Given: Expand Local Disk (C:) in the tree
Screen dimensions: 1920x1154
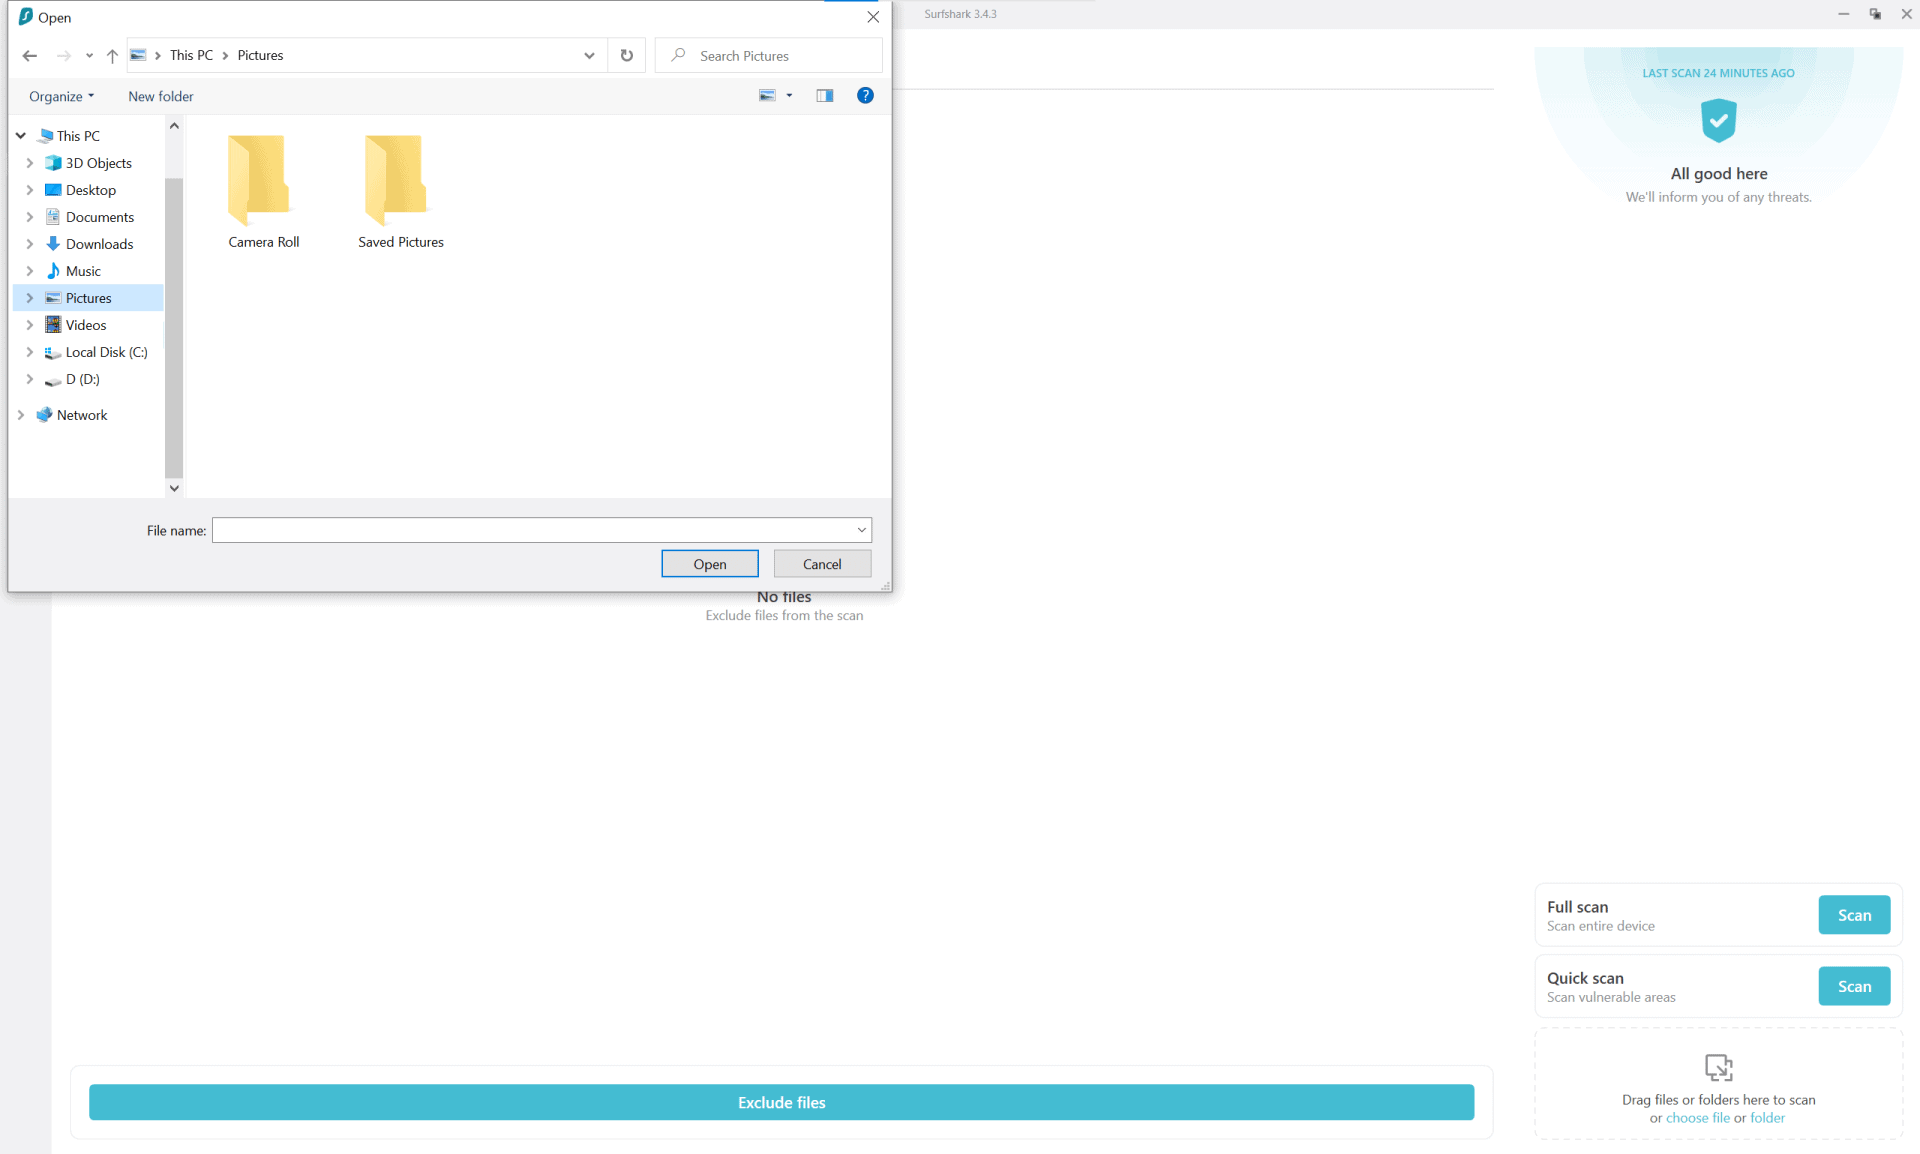Looking at the screenshot, I should [30, 352].
